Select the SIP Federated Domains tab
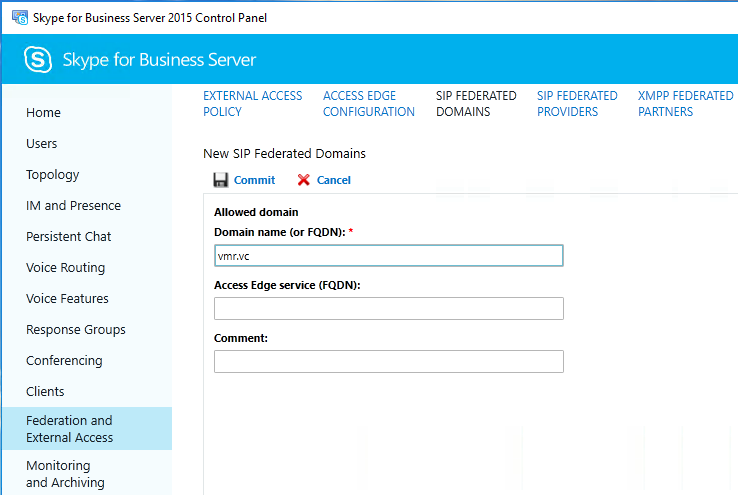Image resolution: width=738 pixels, height=495 pixels. pyautogui.click(x=476, y=104)
